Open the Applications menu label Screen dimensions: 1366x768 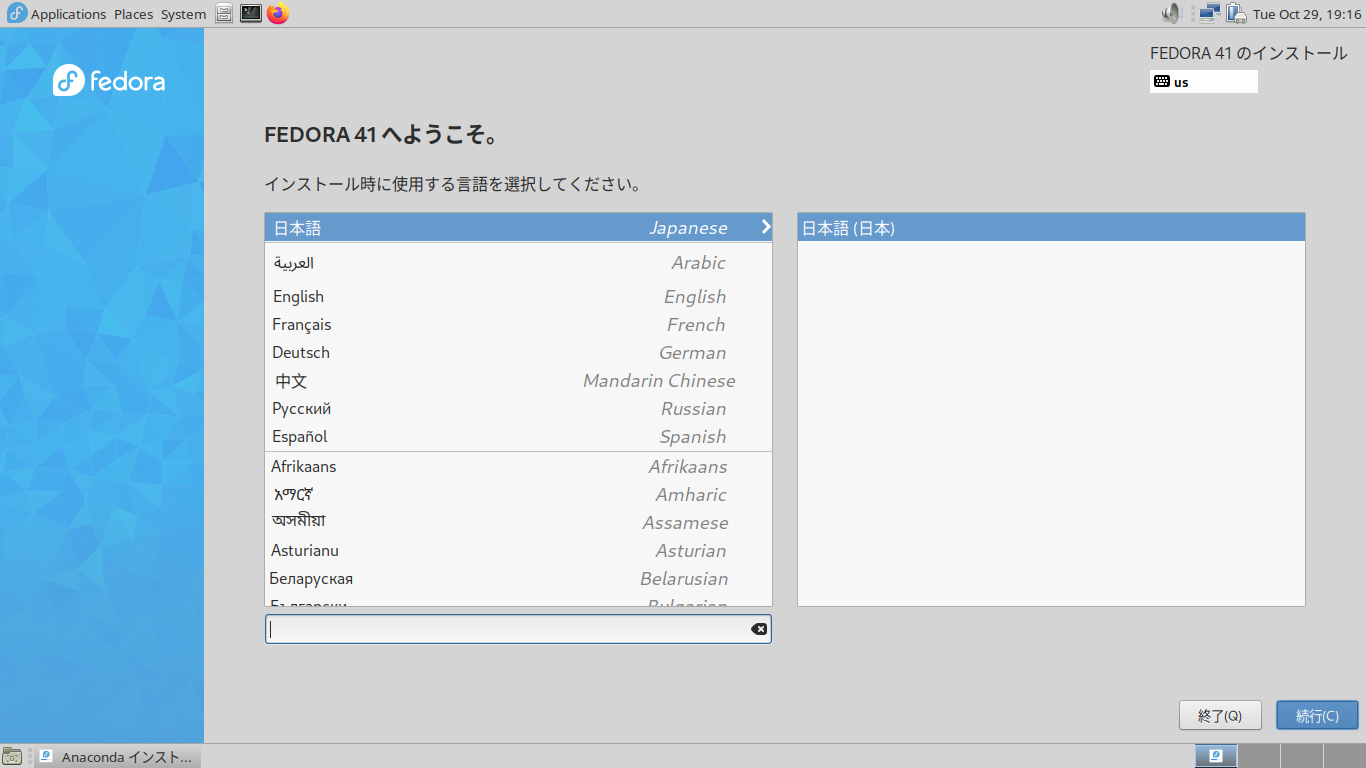68,14
